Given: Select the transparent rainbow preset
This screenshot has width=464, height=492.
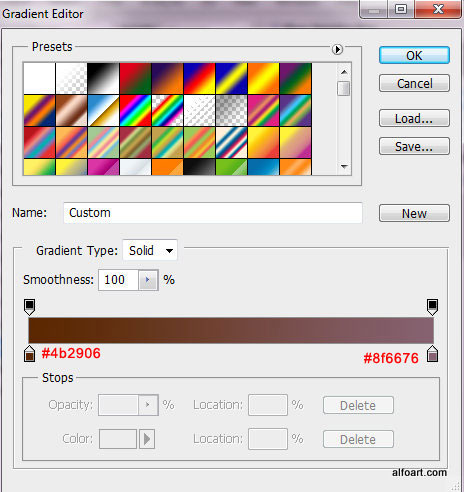Looking at the screenshot, I should coord(167,110).
